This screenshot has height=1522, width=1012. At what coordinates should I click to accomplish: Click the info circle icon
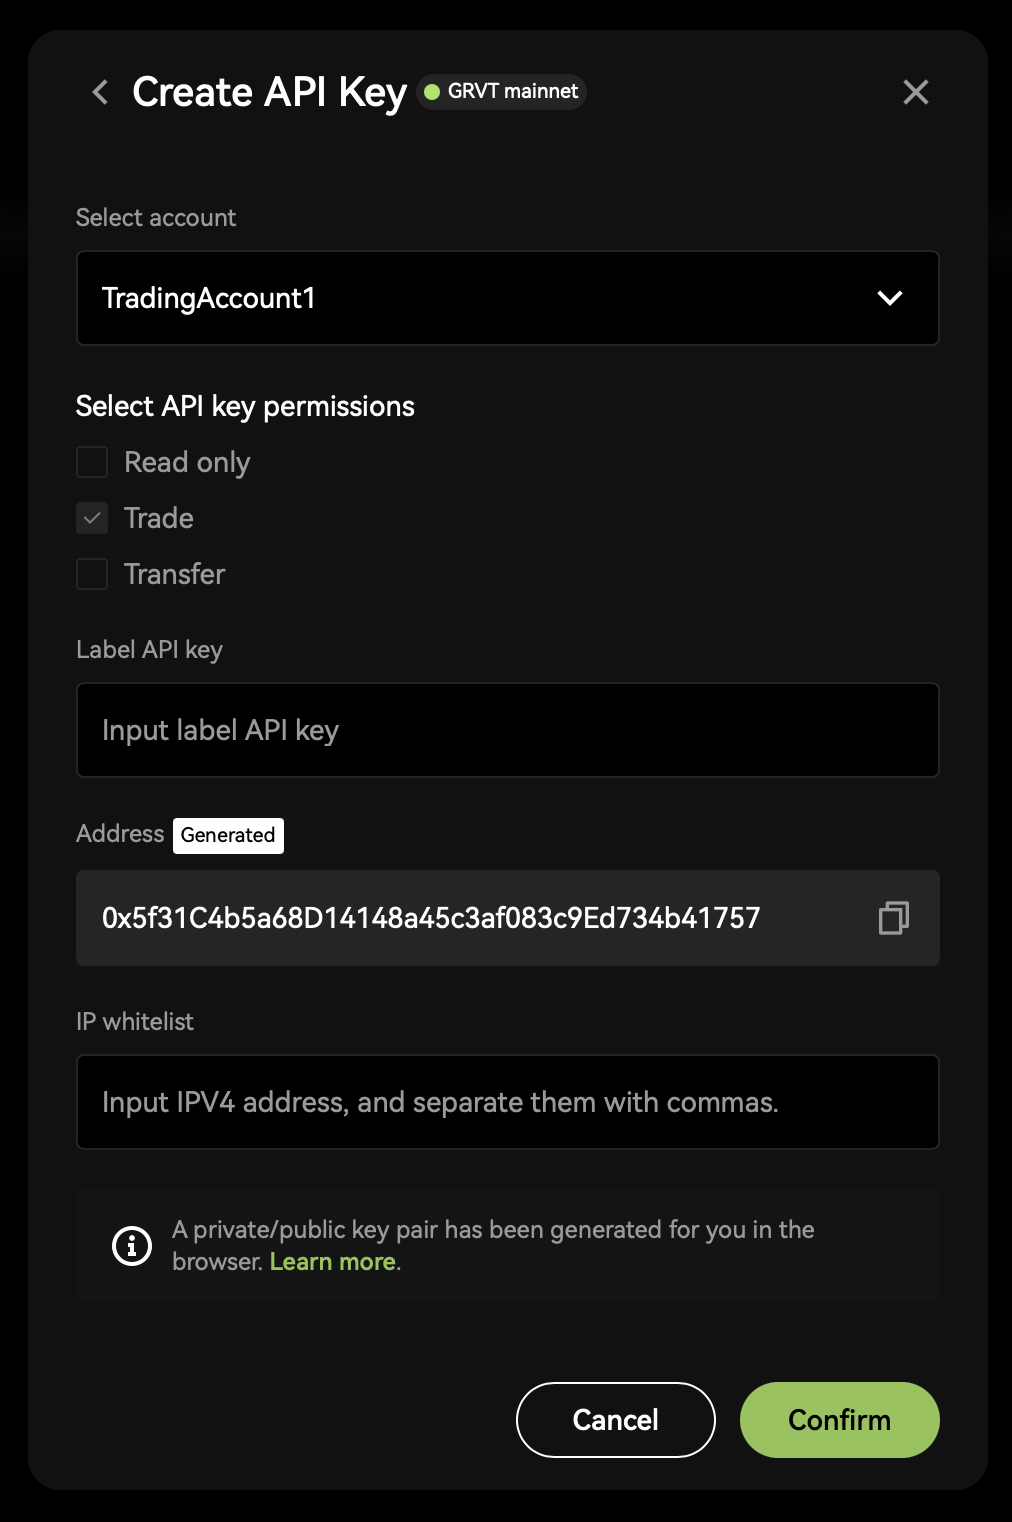click(132, 1245)
